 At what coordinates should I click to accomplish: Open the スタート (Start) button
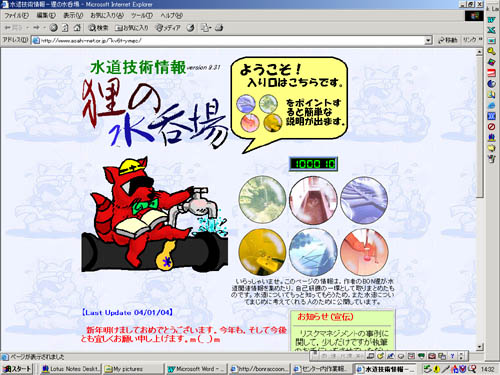click(x=17, y=369)
